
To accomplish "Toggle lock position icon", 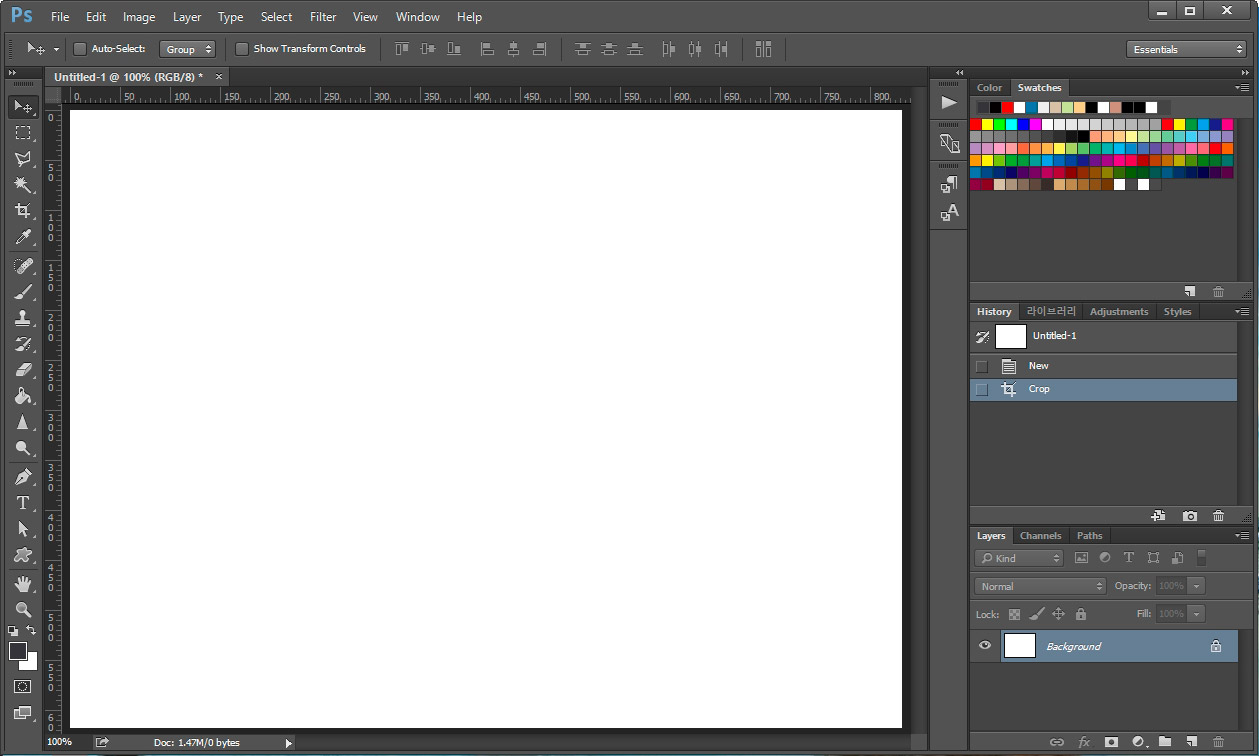I will click(1058, 614).
